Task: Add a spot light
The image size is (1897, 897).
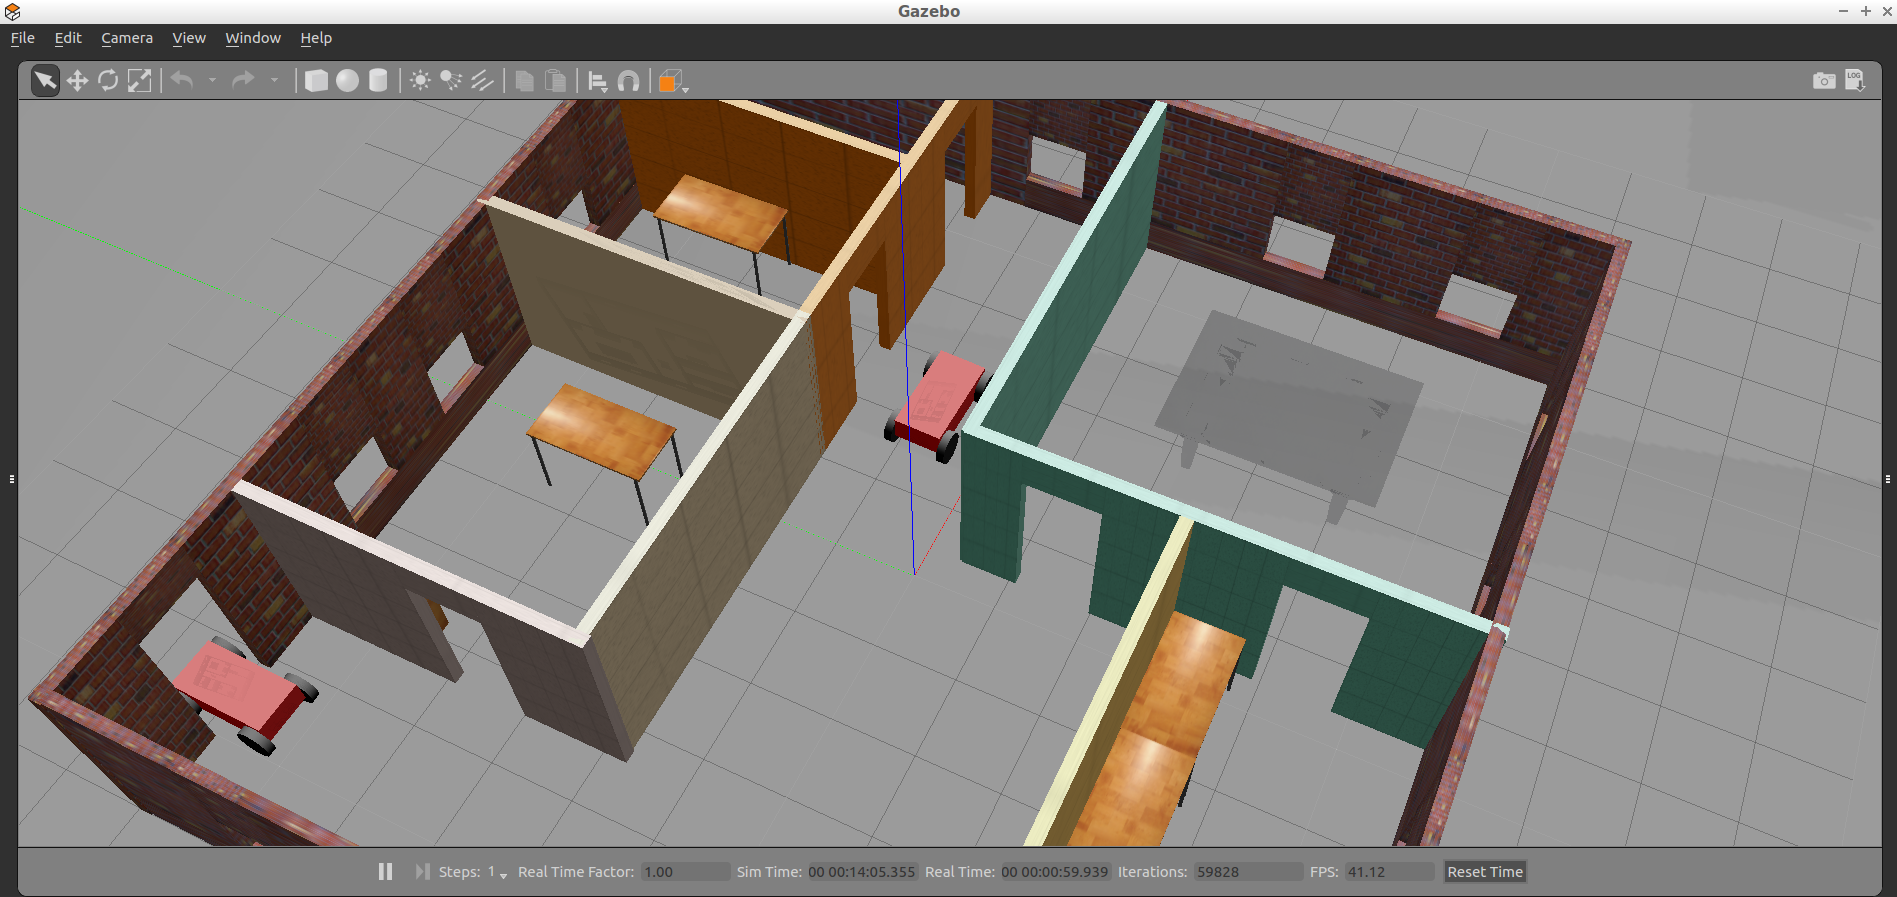Action: point(451,81)
